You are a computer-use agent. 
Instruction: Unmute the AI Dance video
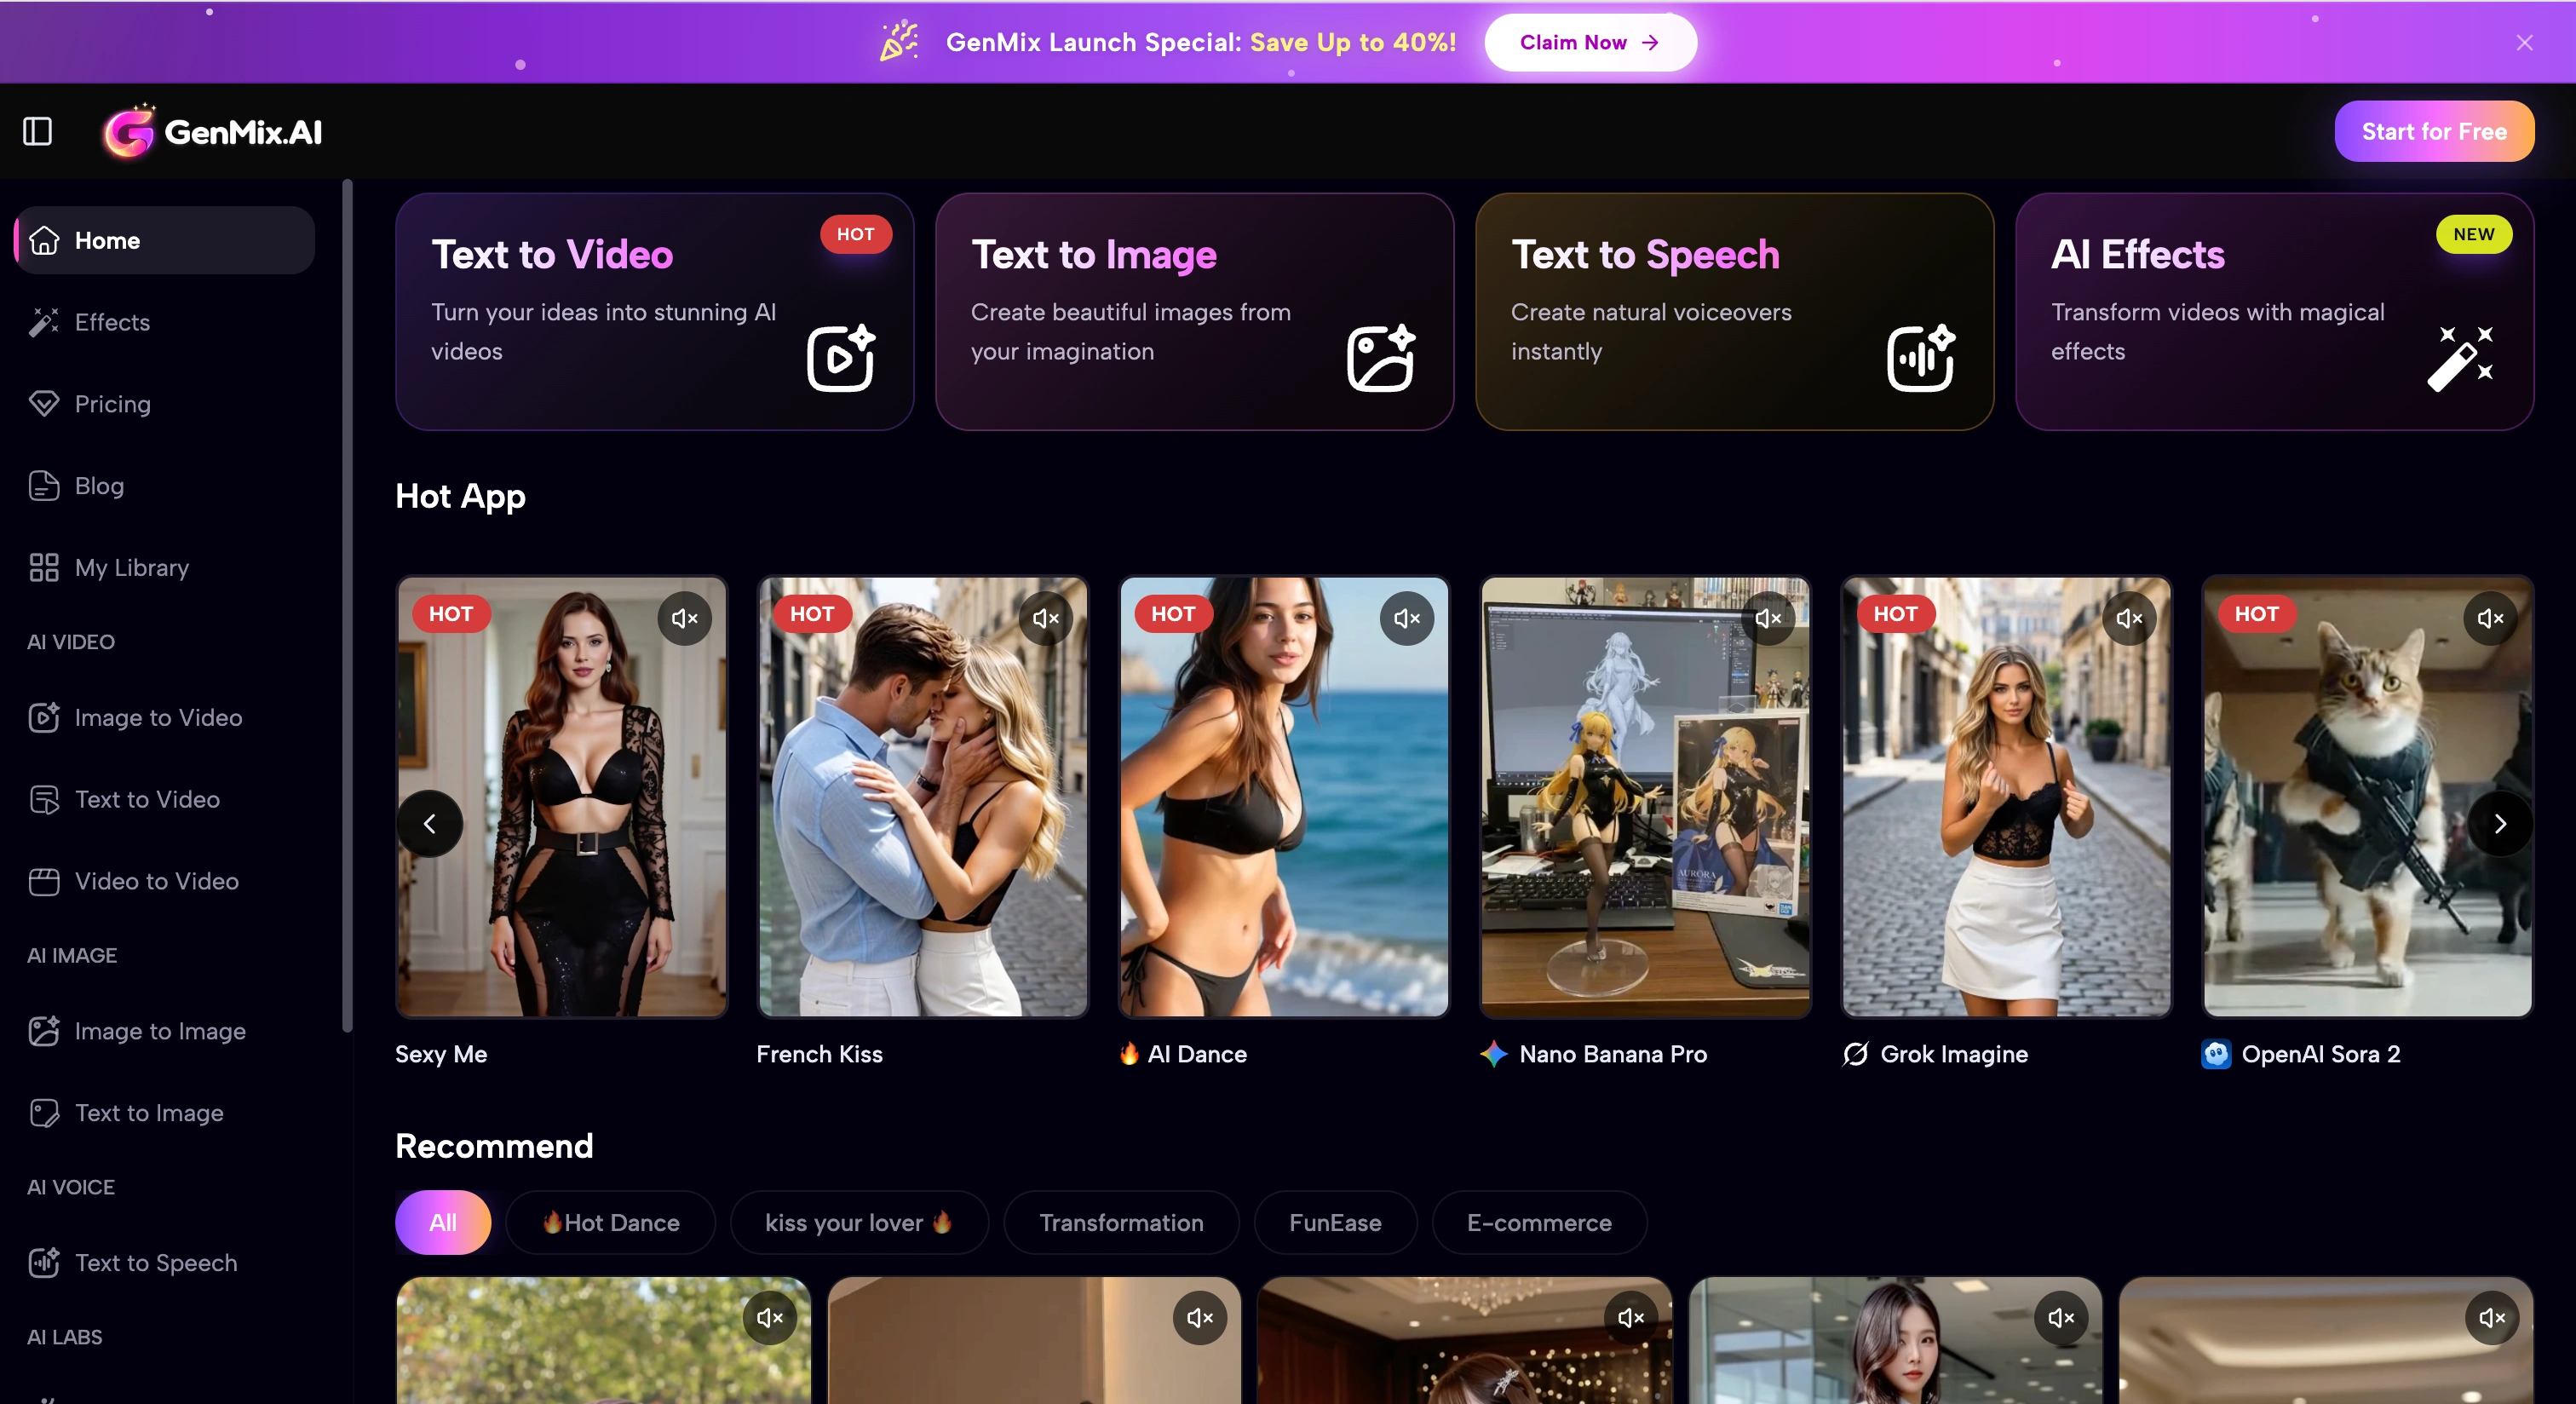(1406, 618)
